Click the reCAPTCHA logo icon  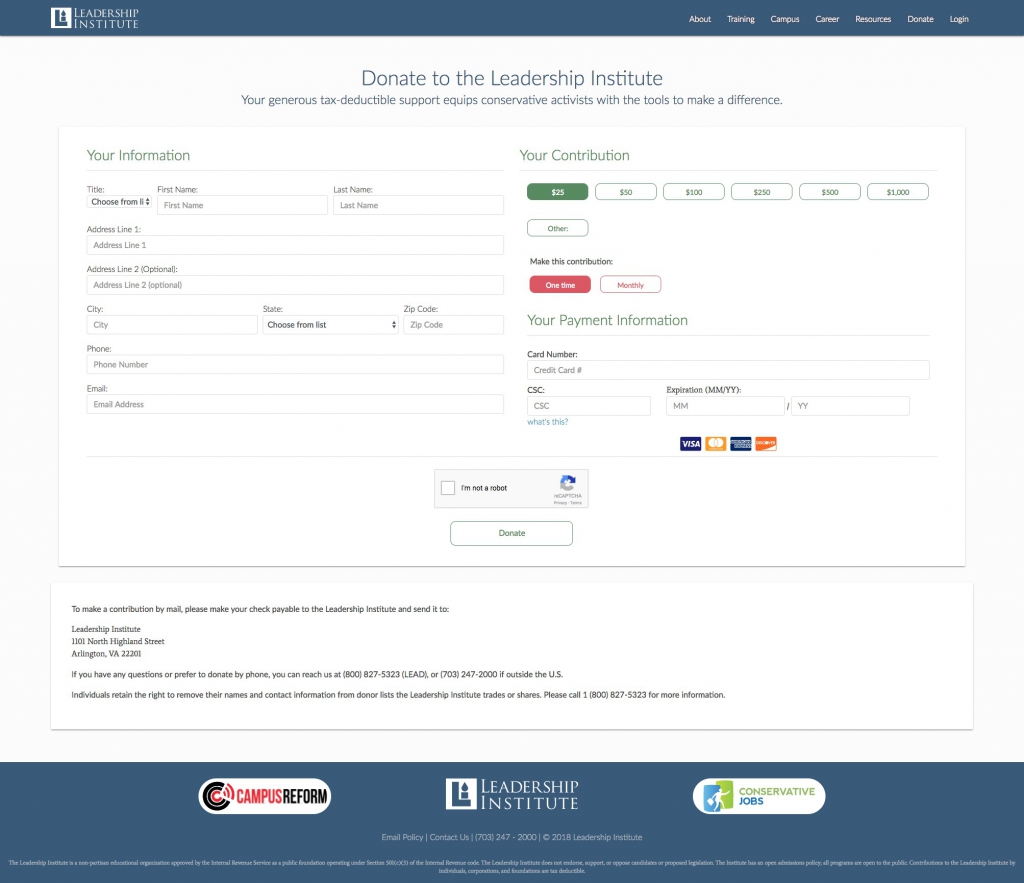(x=568, y=483)
